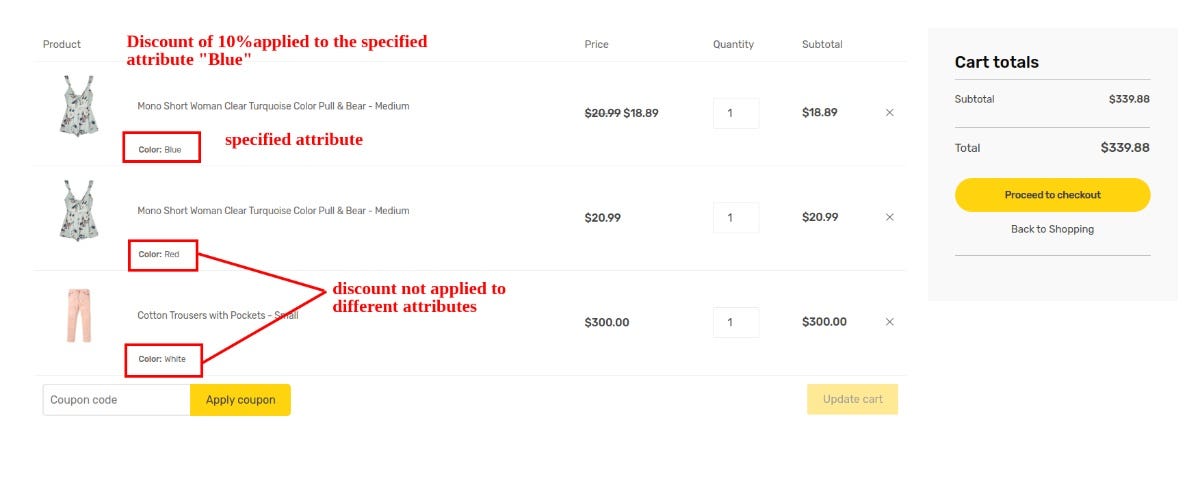Click the Total amount $339.88 in Cart totals
Viewport: 1200px width, 478px height.
[x=1124, y=148]
